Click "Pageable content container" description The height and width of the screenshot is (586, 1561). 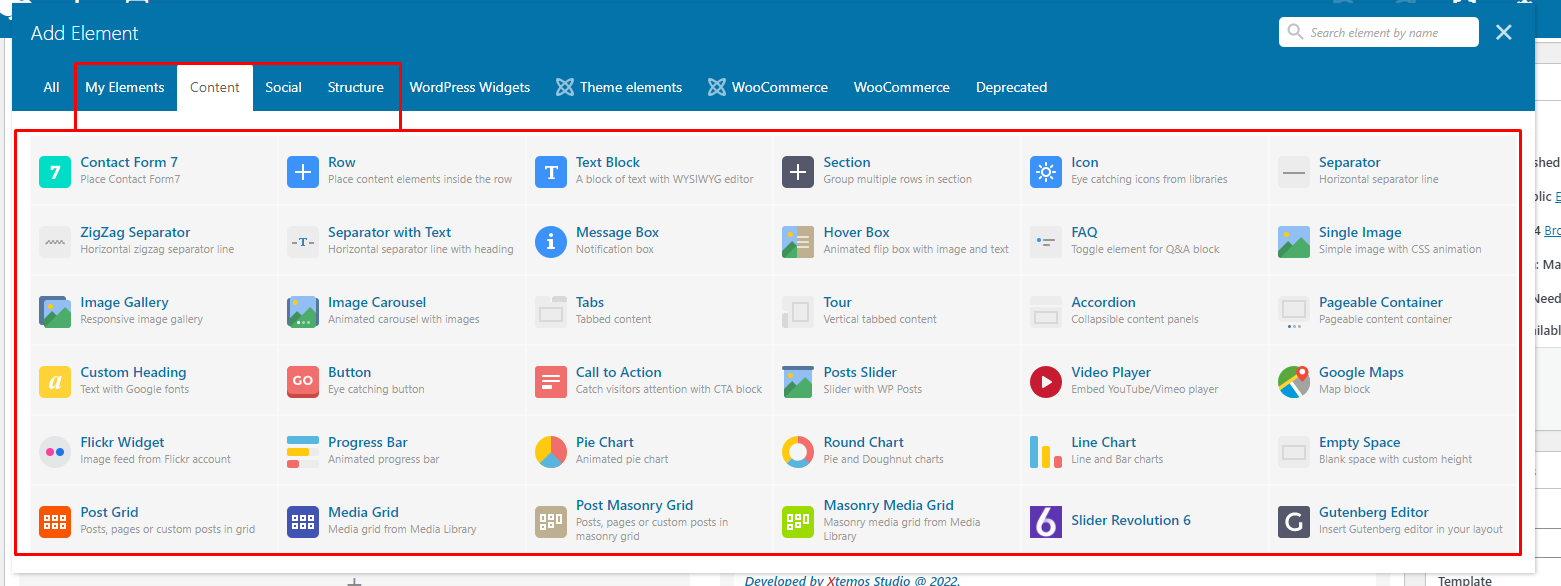pyautogui.click(x=1386, y=319)
